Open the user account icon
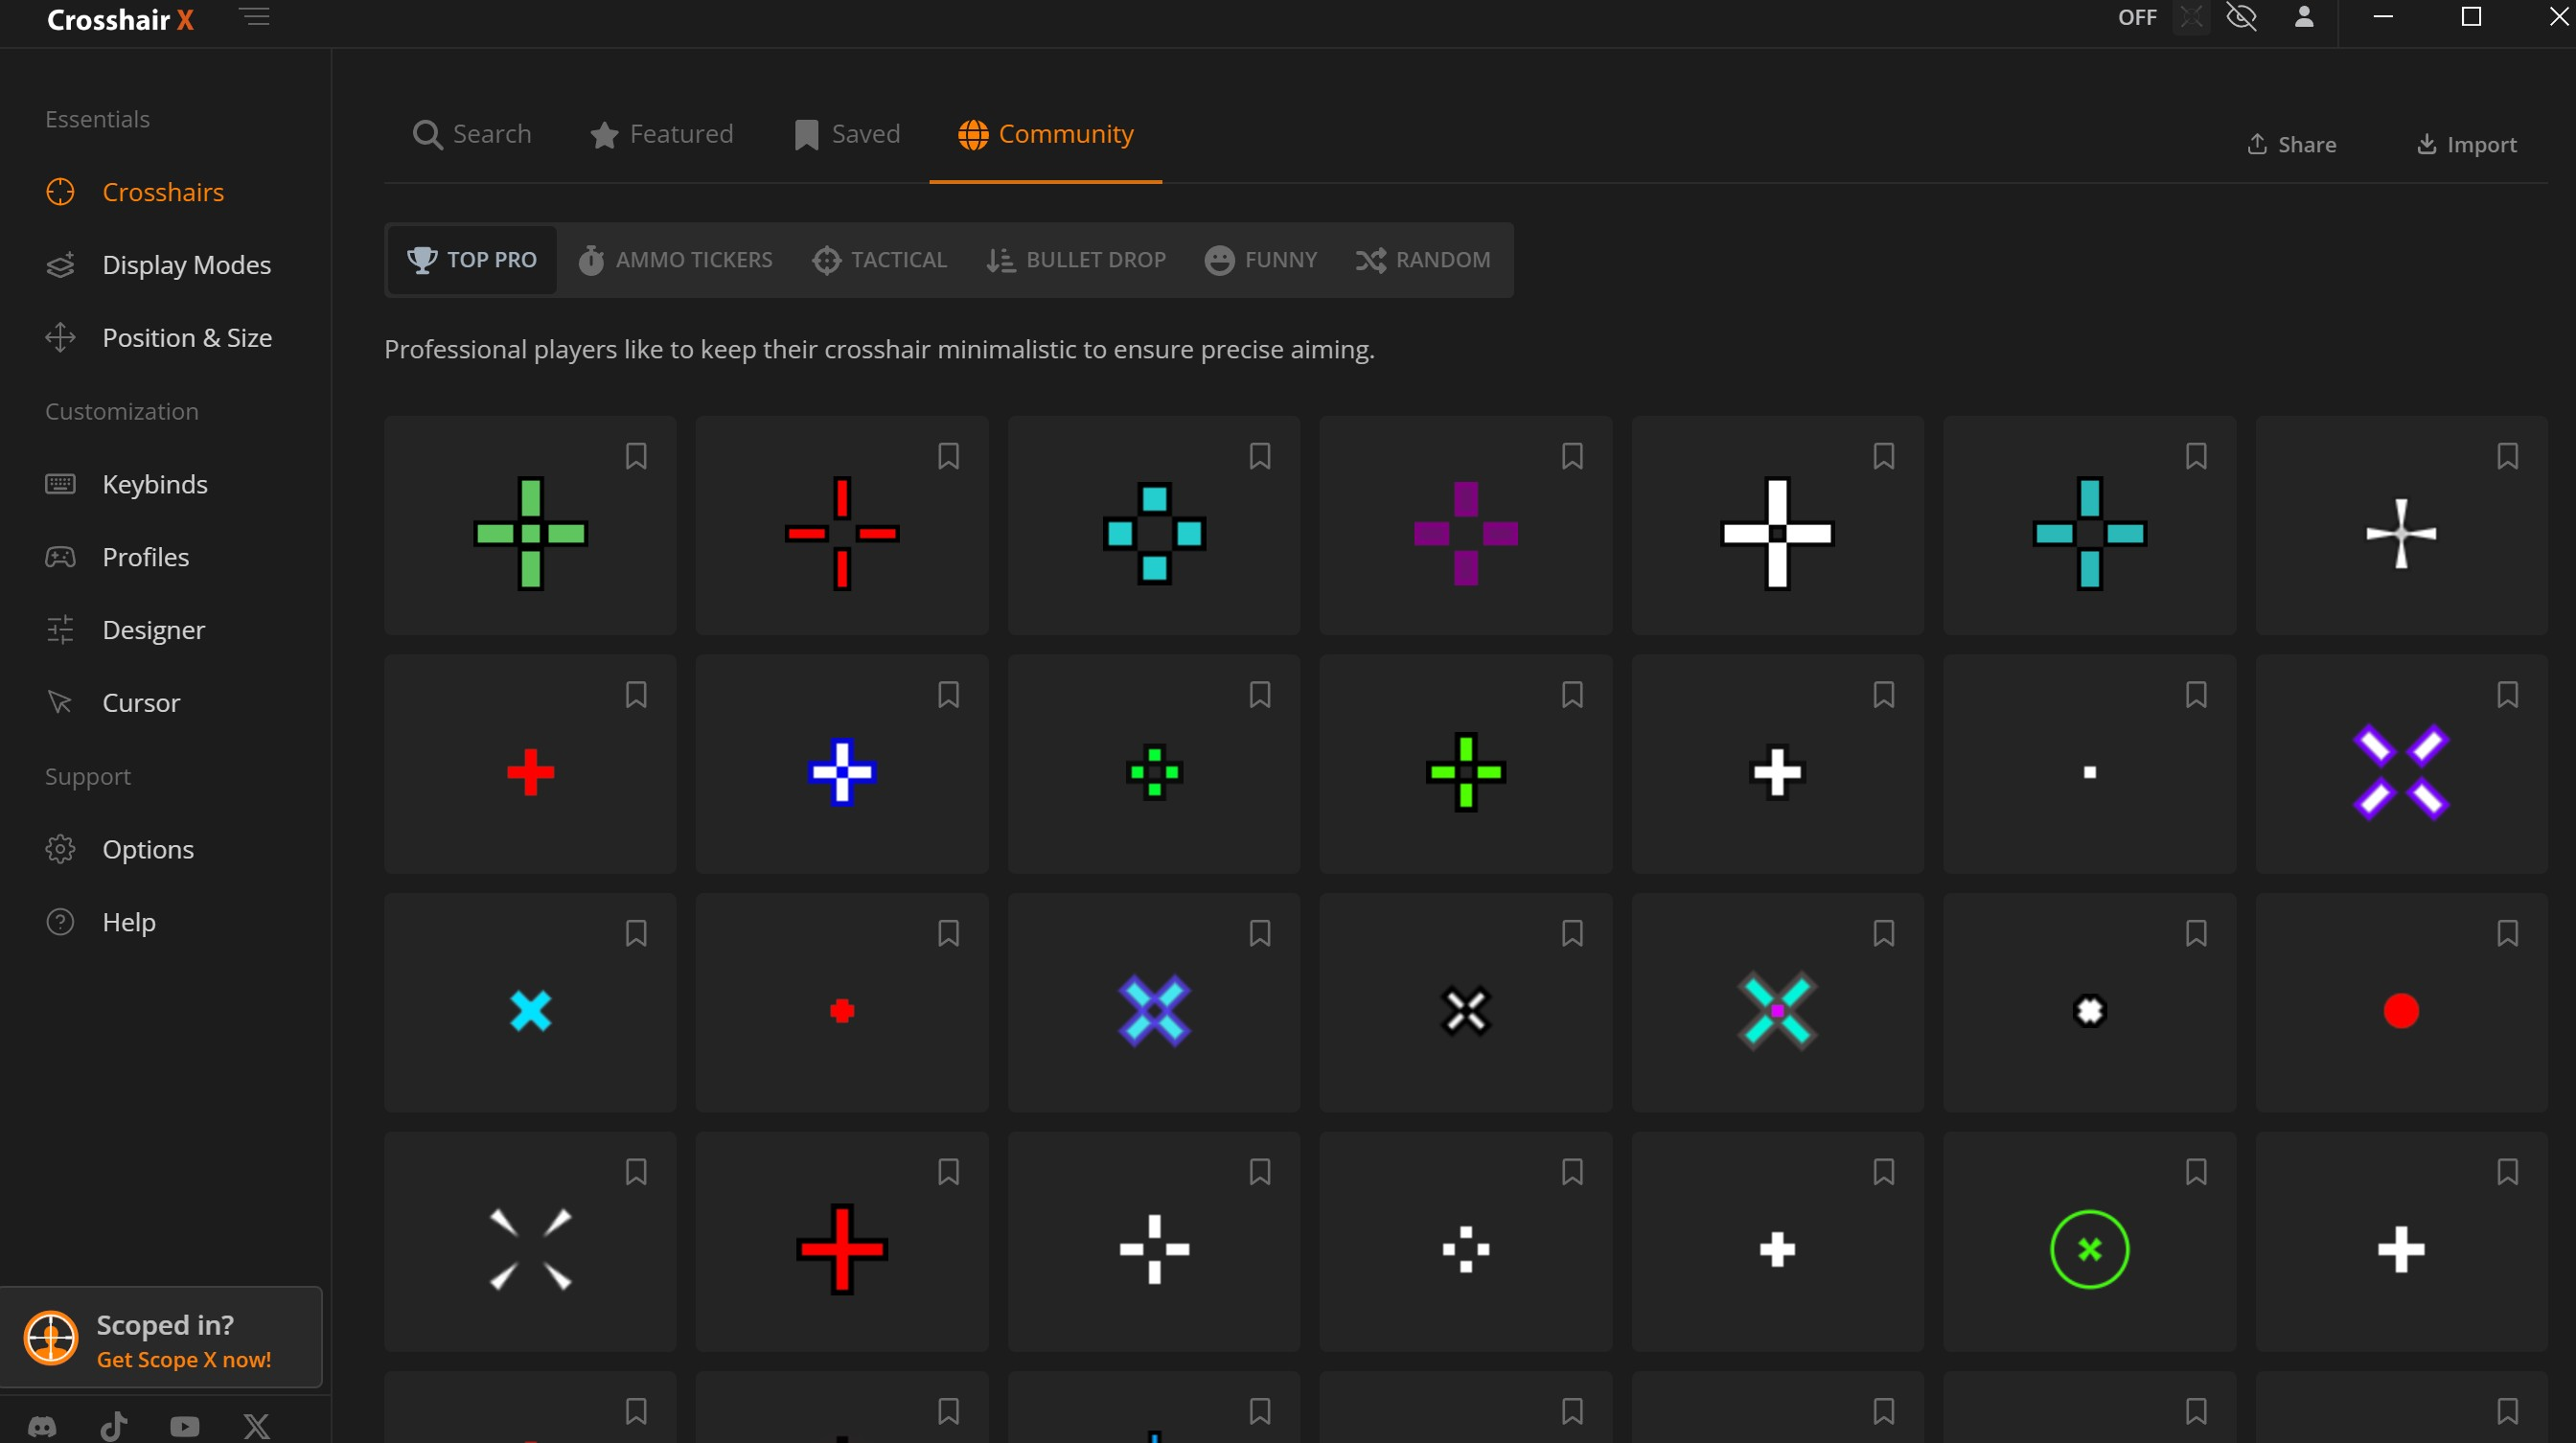The image size is (2576, 1443). [2304, 17]
